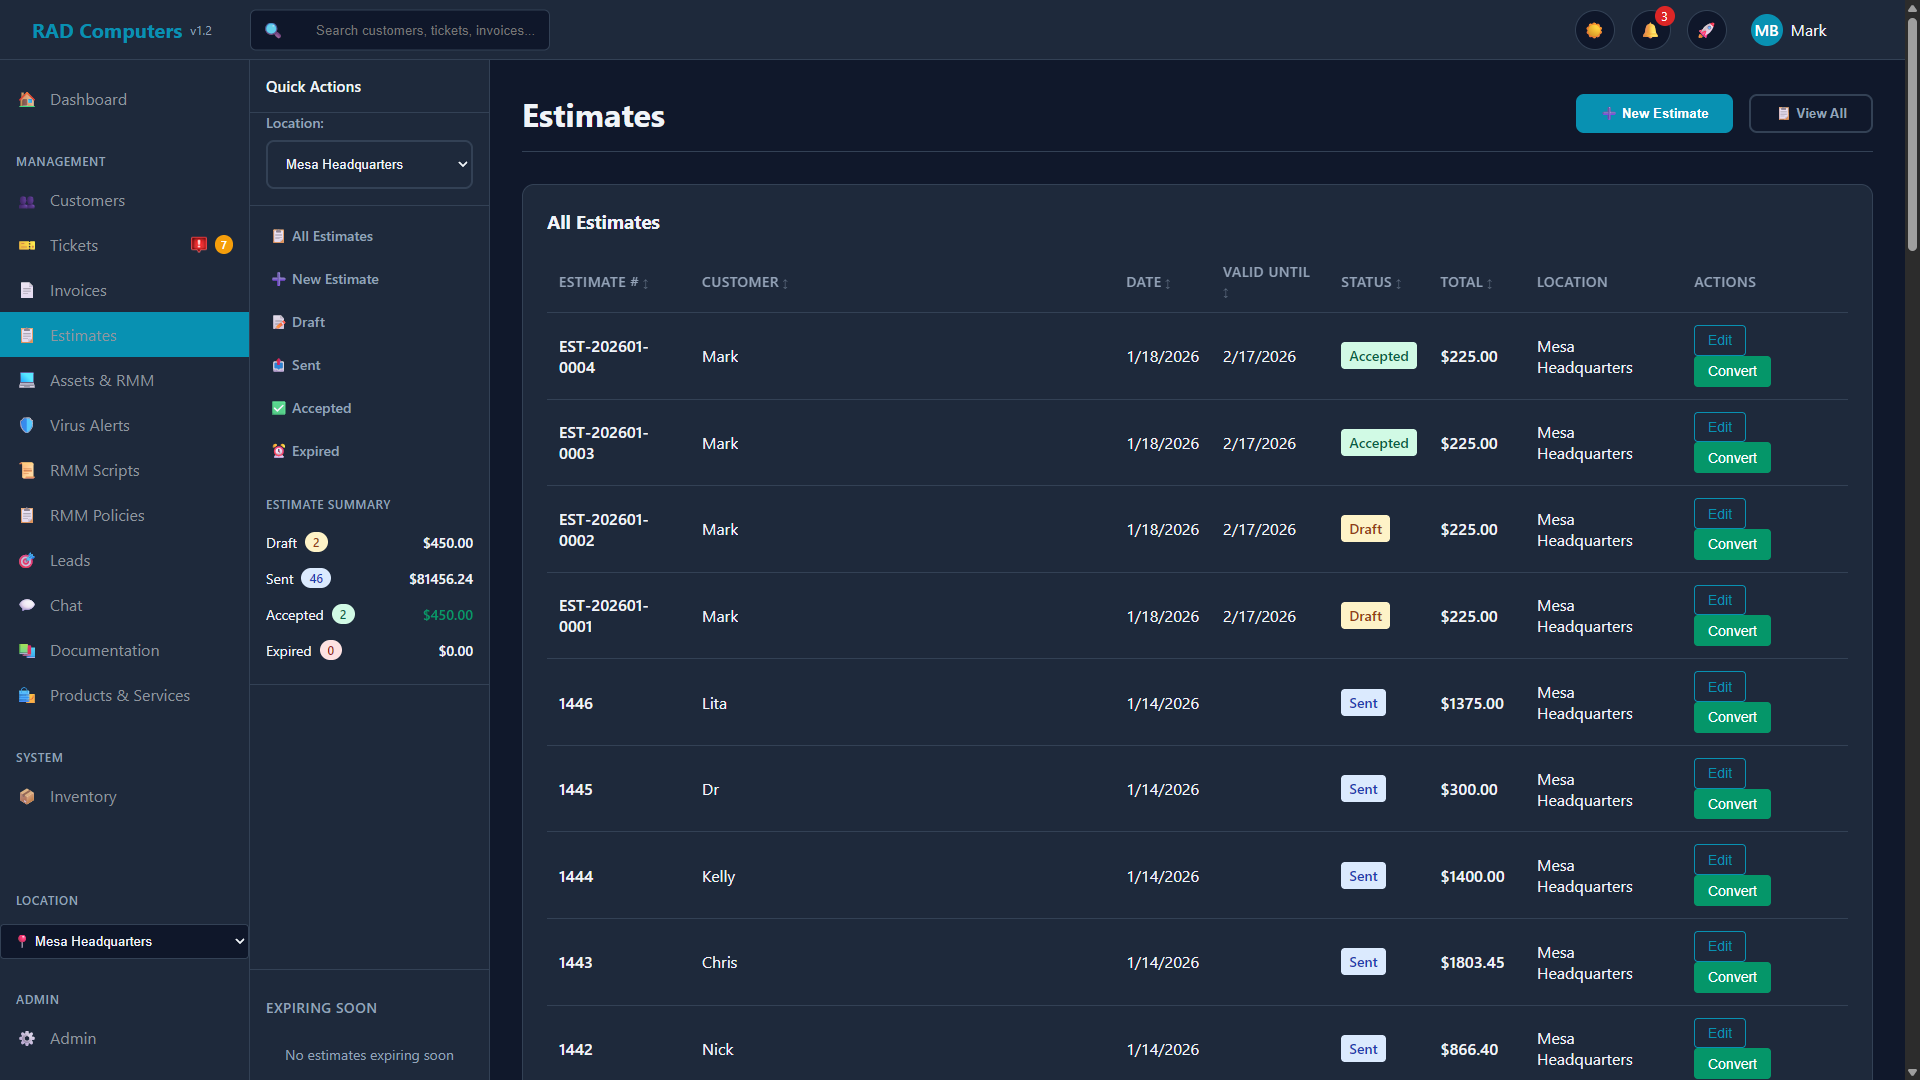Screen dimensions: 1920x1080
Task: Navigate to Invoices in the sidebar
Action: (x=78, y=290)
